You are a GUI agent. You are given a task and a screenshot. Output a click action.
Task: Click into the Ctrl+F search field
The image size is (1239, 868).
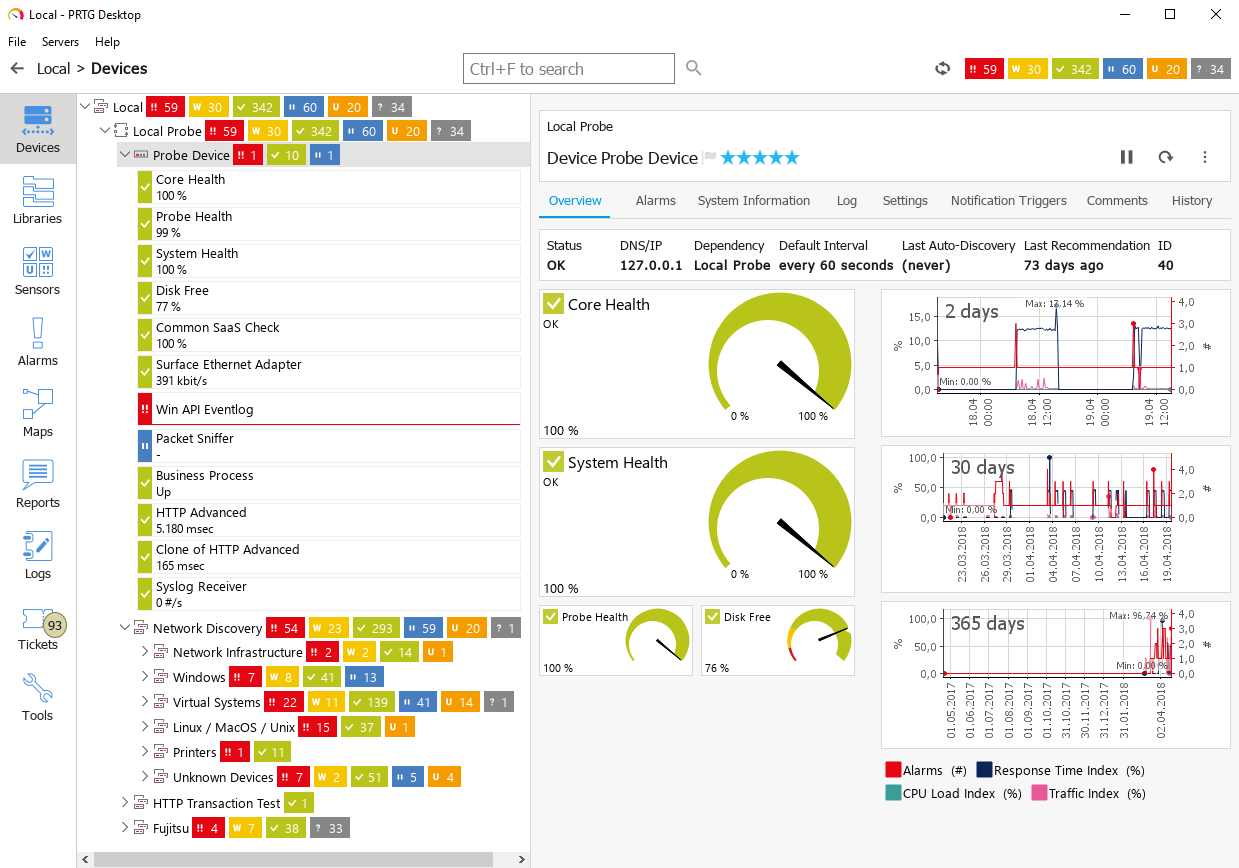(569, 69)
